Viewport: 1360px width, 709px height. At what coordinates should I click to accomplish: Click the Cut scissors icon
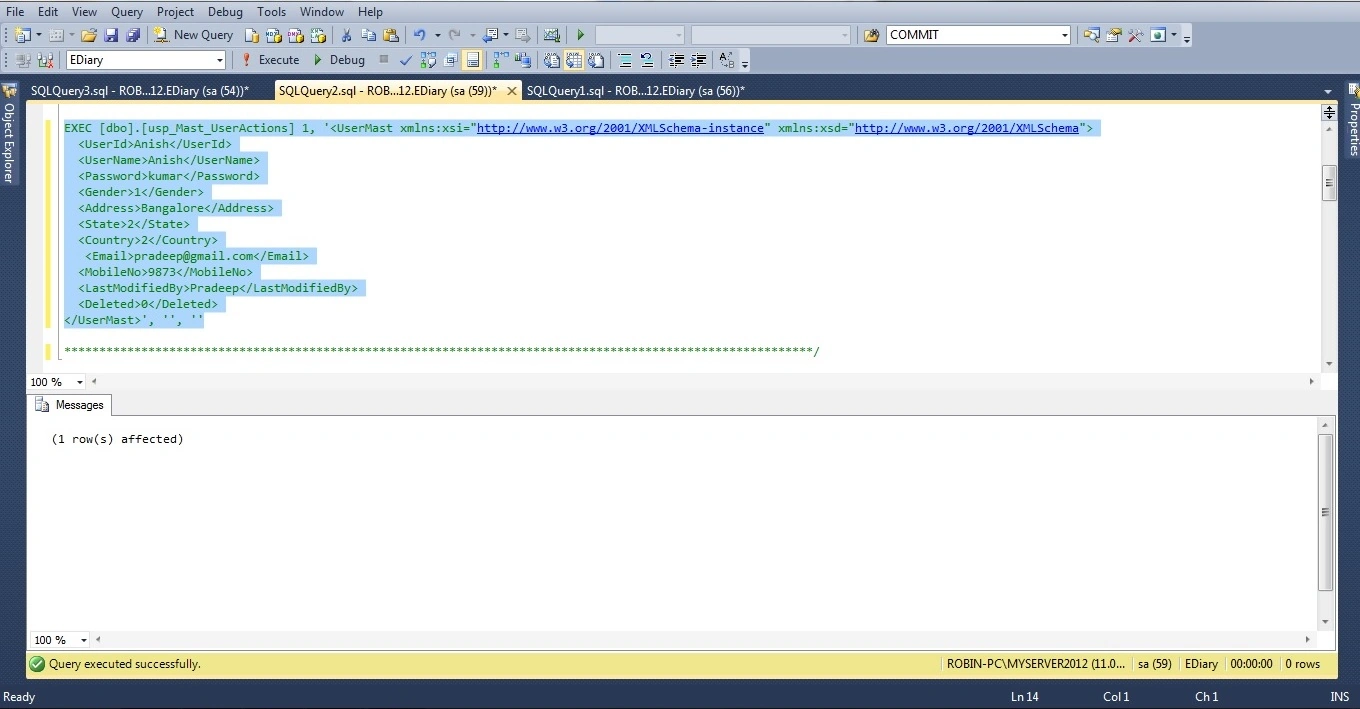[346, 35]
